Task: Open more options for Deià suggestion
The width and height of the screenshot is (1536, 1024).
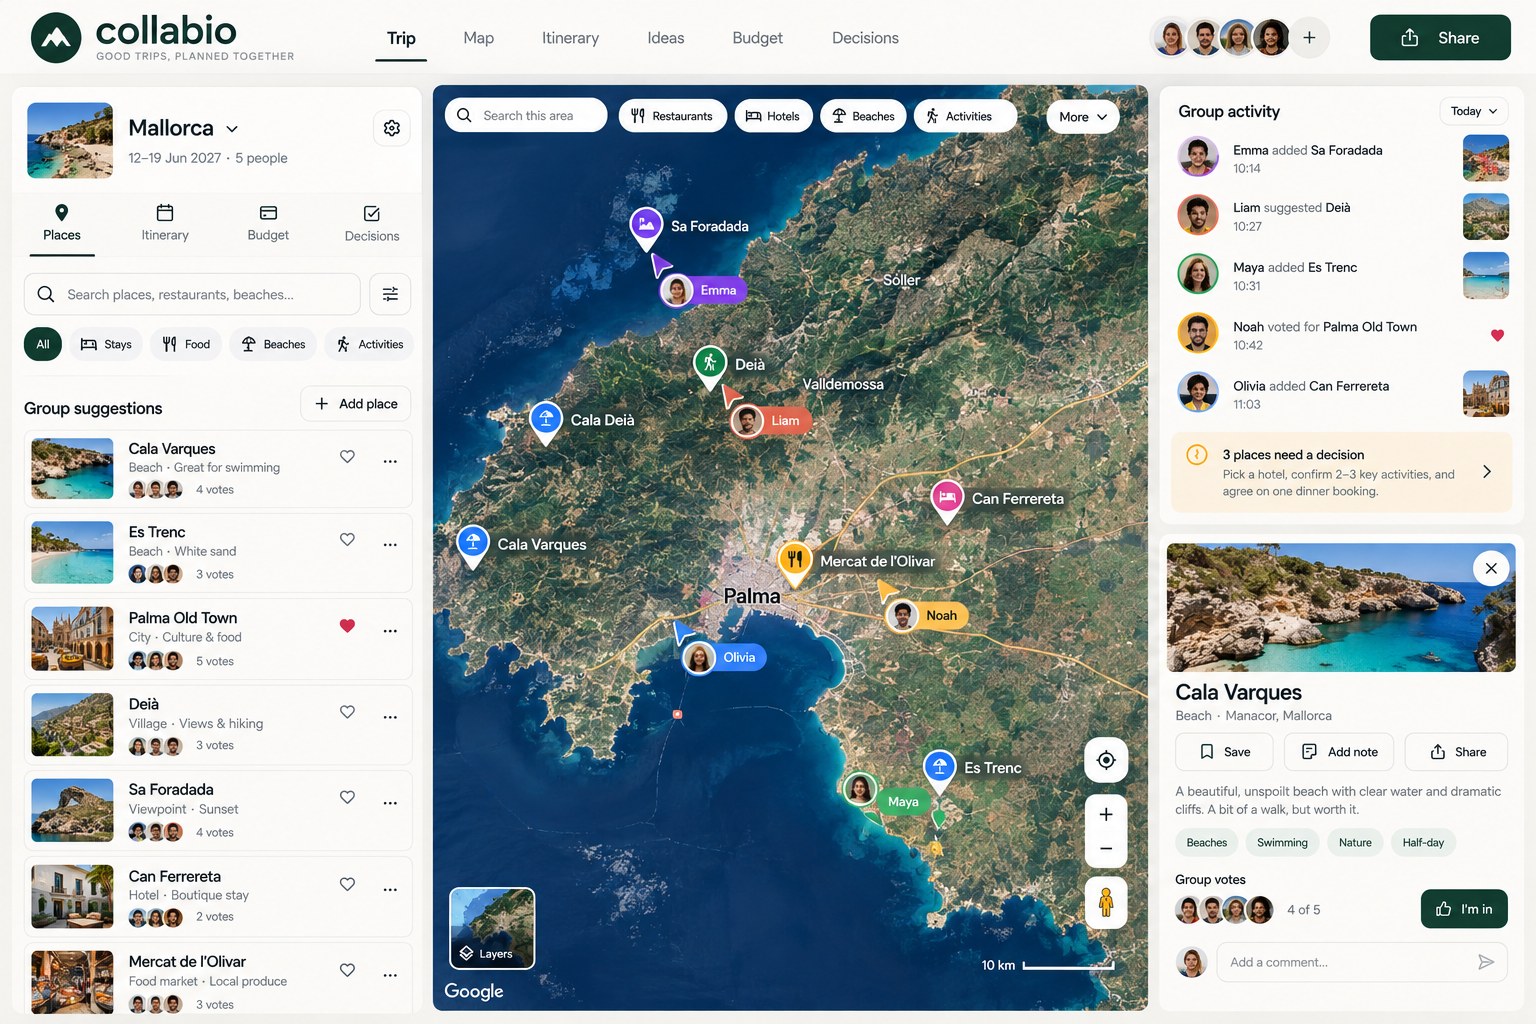Action: tap(390, 717)
